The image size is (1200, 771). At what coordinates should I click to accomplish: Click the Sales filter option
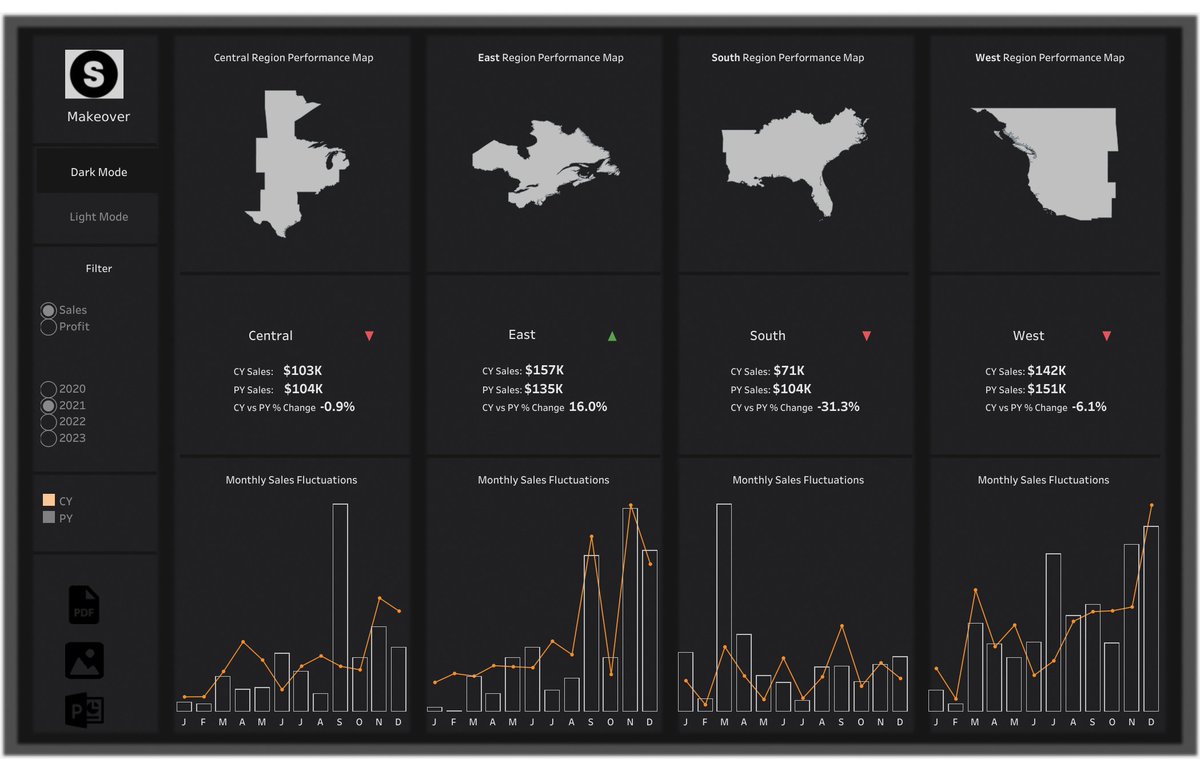(48, 310)
